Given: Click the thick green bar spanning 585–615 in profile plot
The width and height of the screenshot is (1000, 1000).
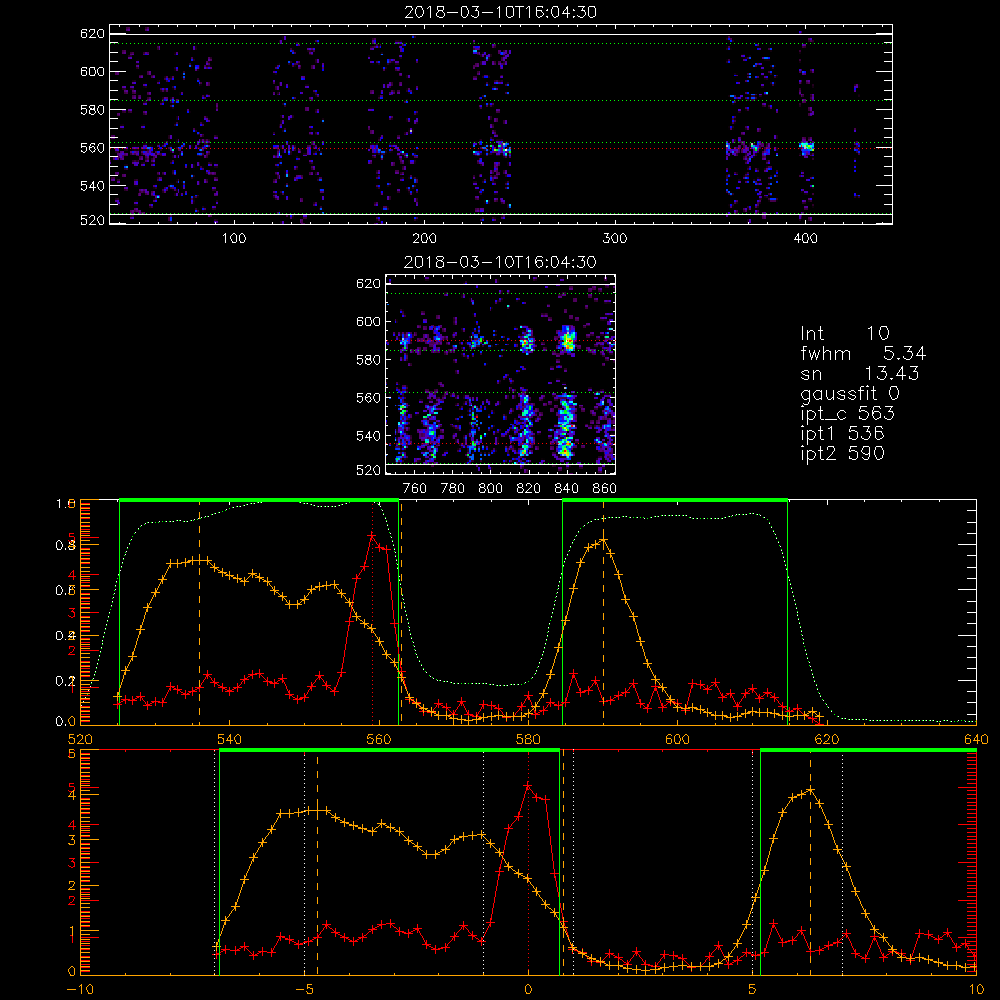Looking at the screenshot, I should point(675,501).
